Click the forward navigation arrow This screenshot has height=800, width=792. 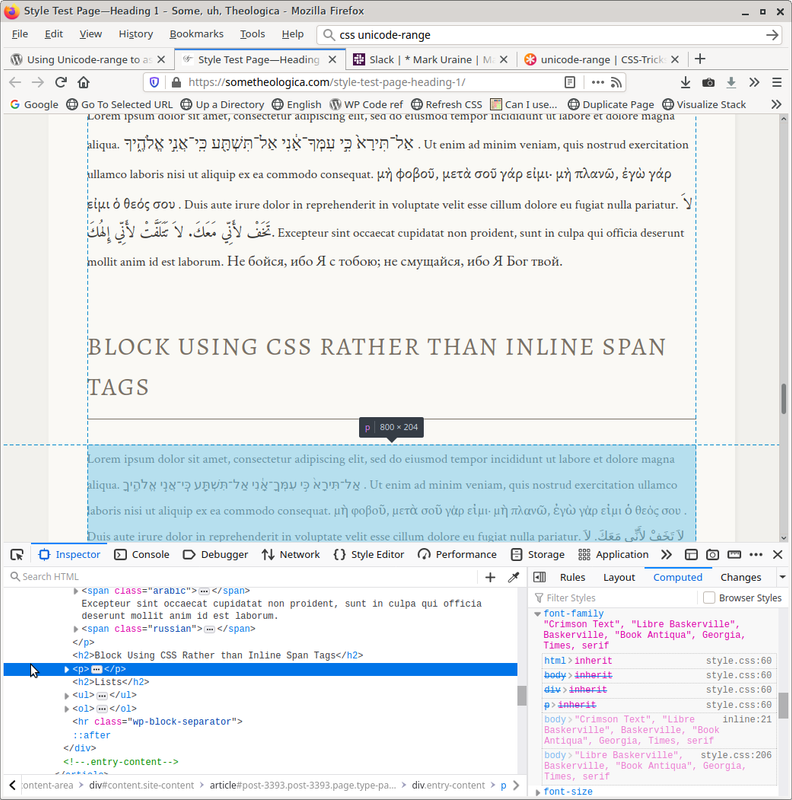tap(38, 82)
